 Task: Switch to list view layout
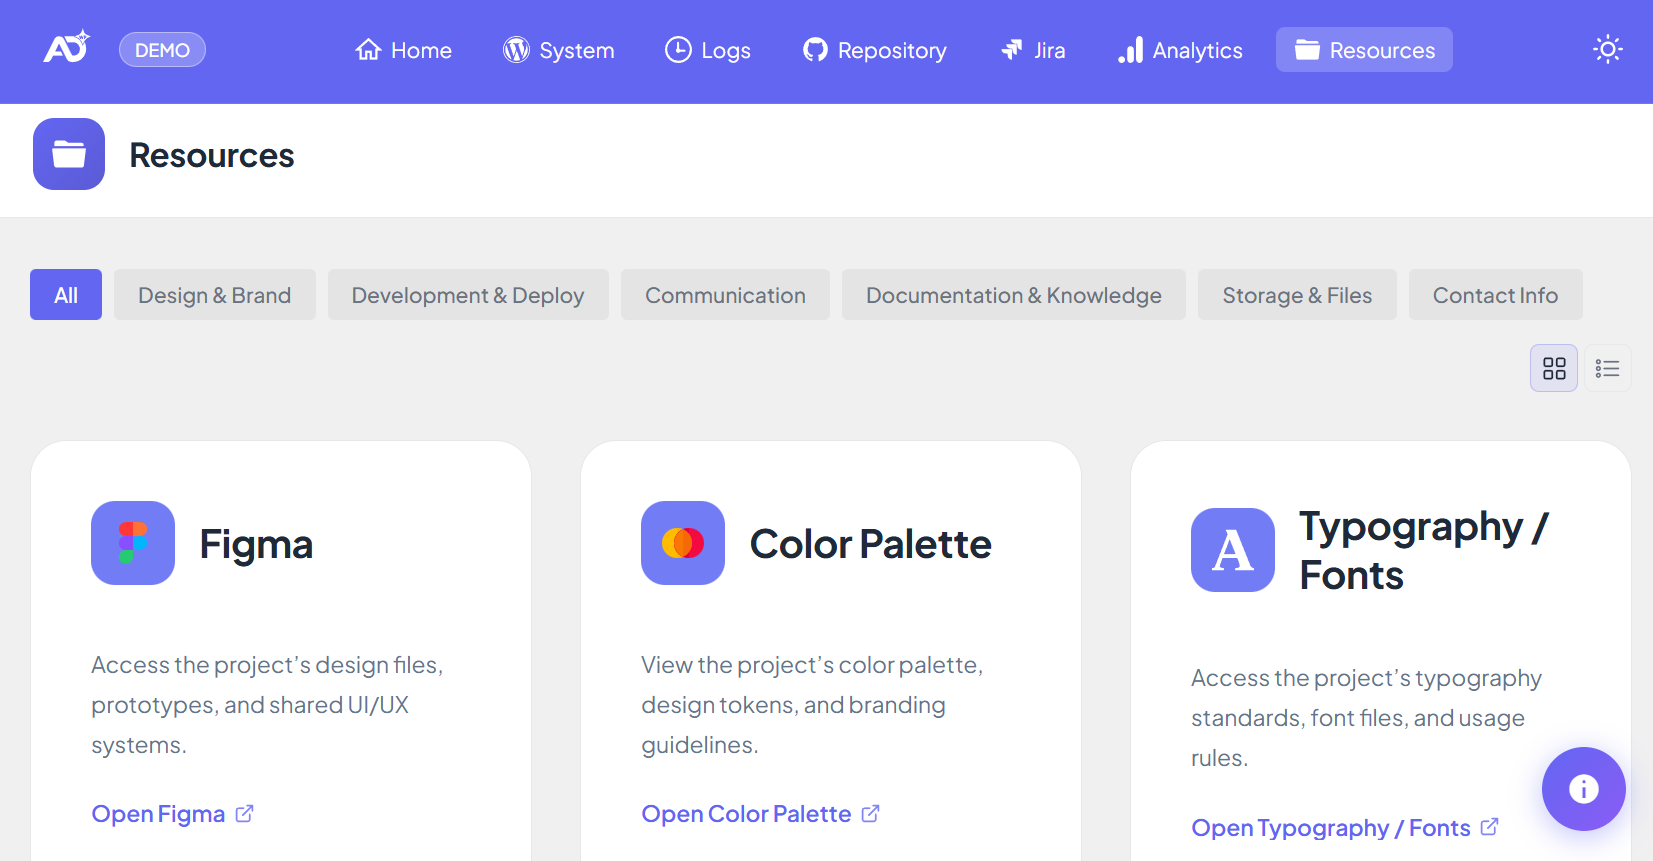1607,369
